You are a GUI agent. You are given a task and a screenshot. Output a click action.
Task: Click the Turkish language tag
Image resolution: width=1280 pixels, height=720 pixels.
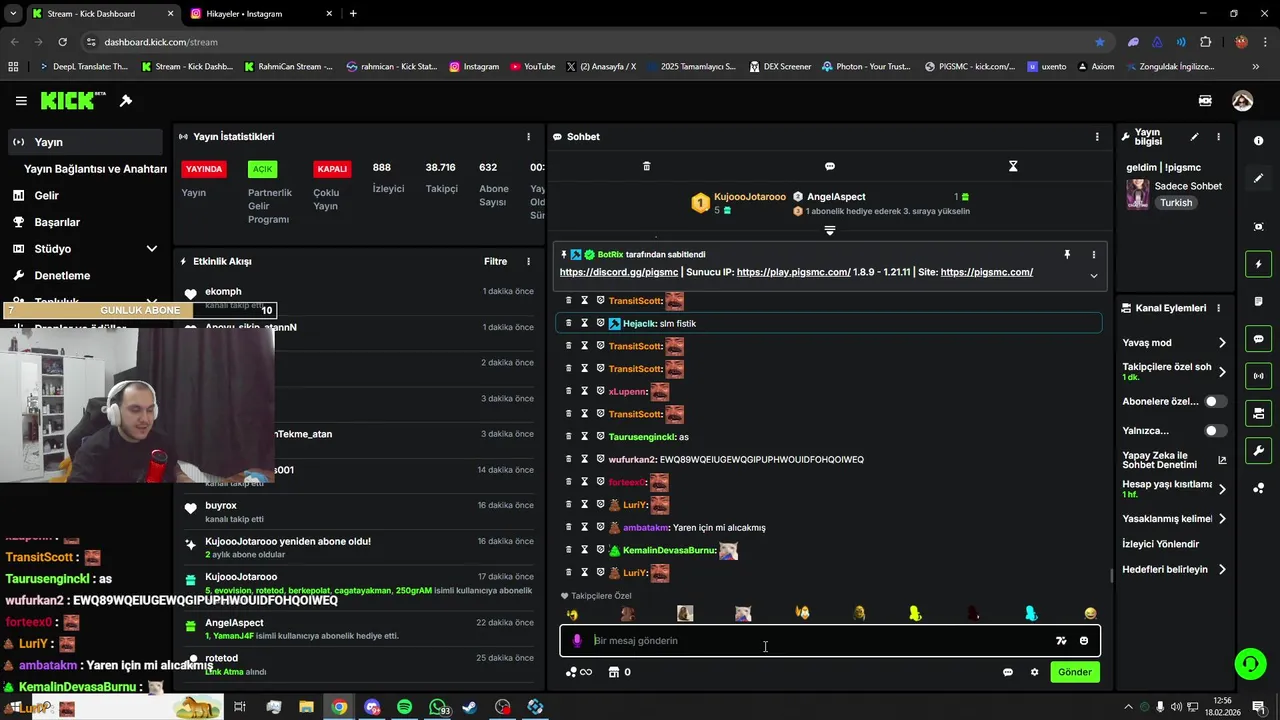click(x=1176, y=203)
